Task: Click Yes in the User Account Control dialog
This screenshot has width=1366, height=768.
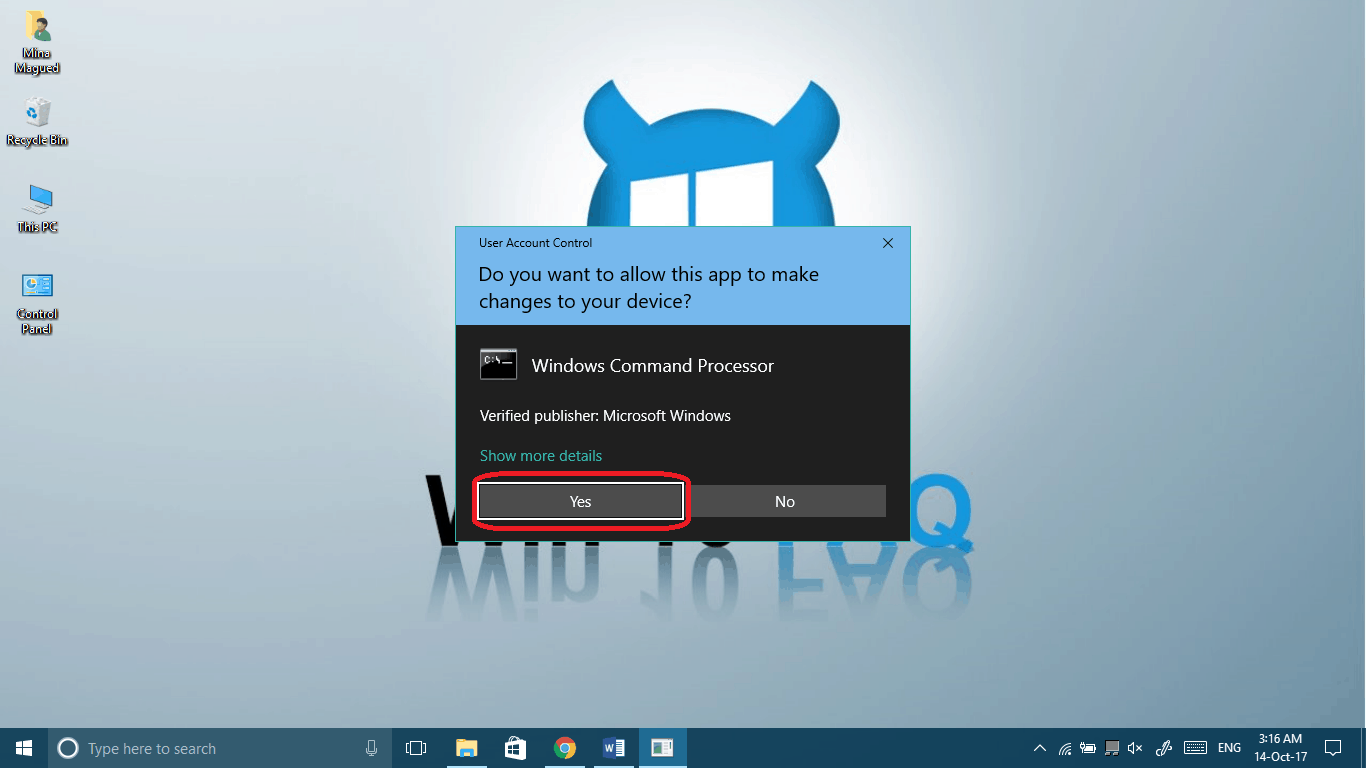Action: point(580,501)
